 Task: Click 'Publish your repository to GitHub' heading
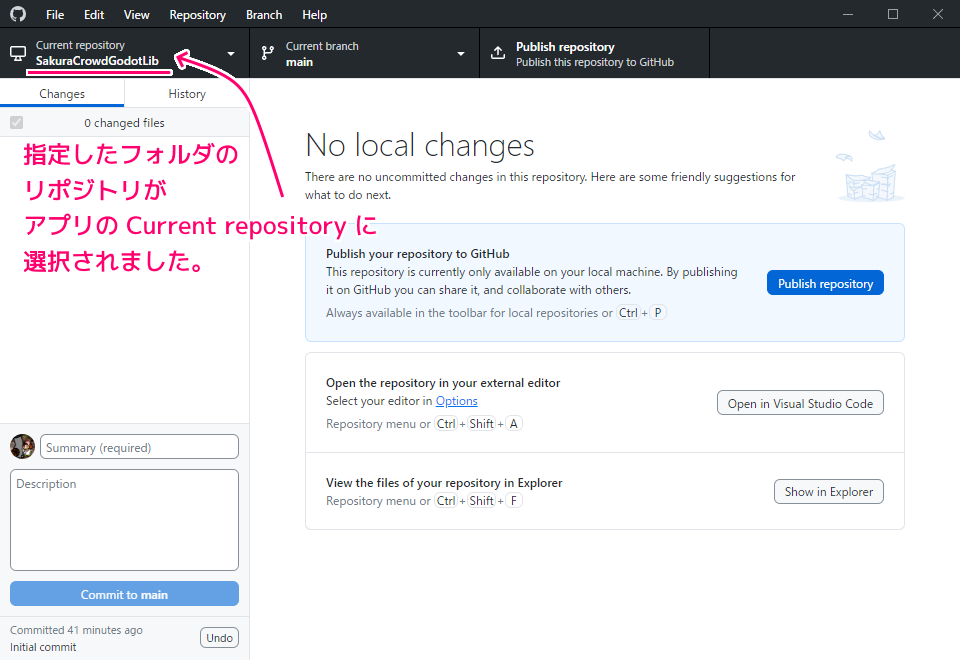[418, 253]
